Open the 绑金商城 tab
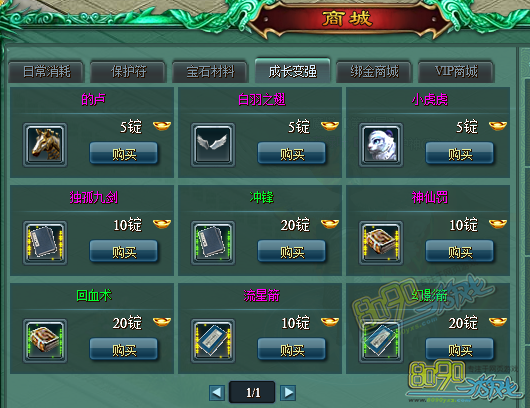 (374, 72)
